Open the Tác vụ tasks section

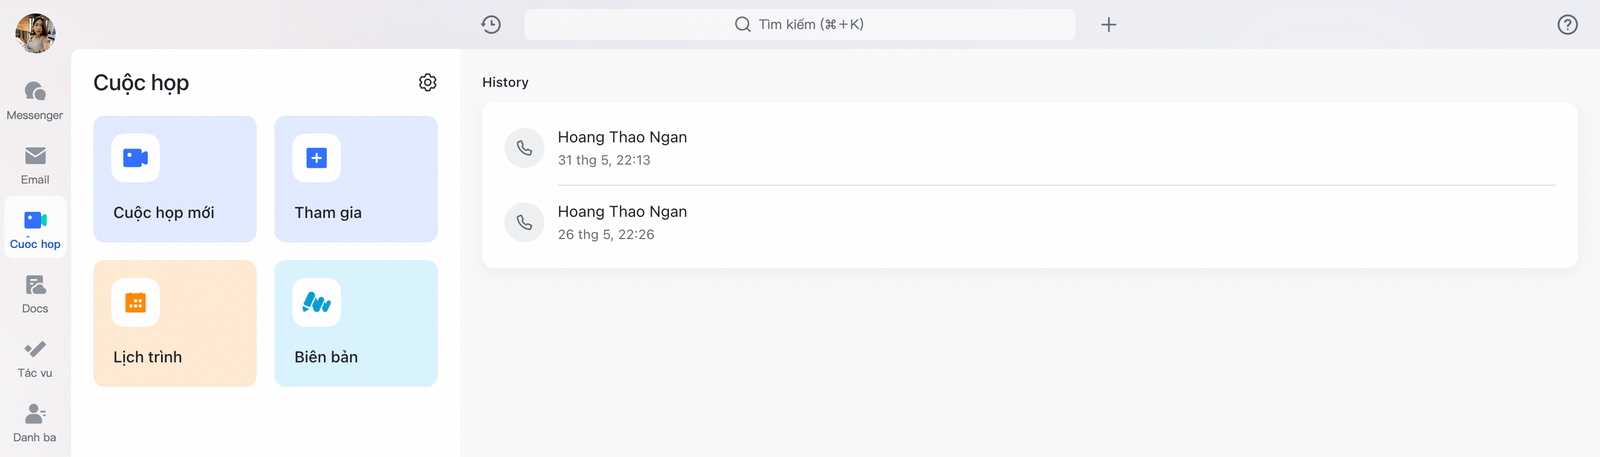point(35,358)
